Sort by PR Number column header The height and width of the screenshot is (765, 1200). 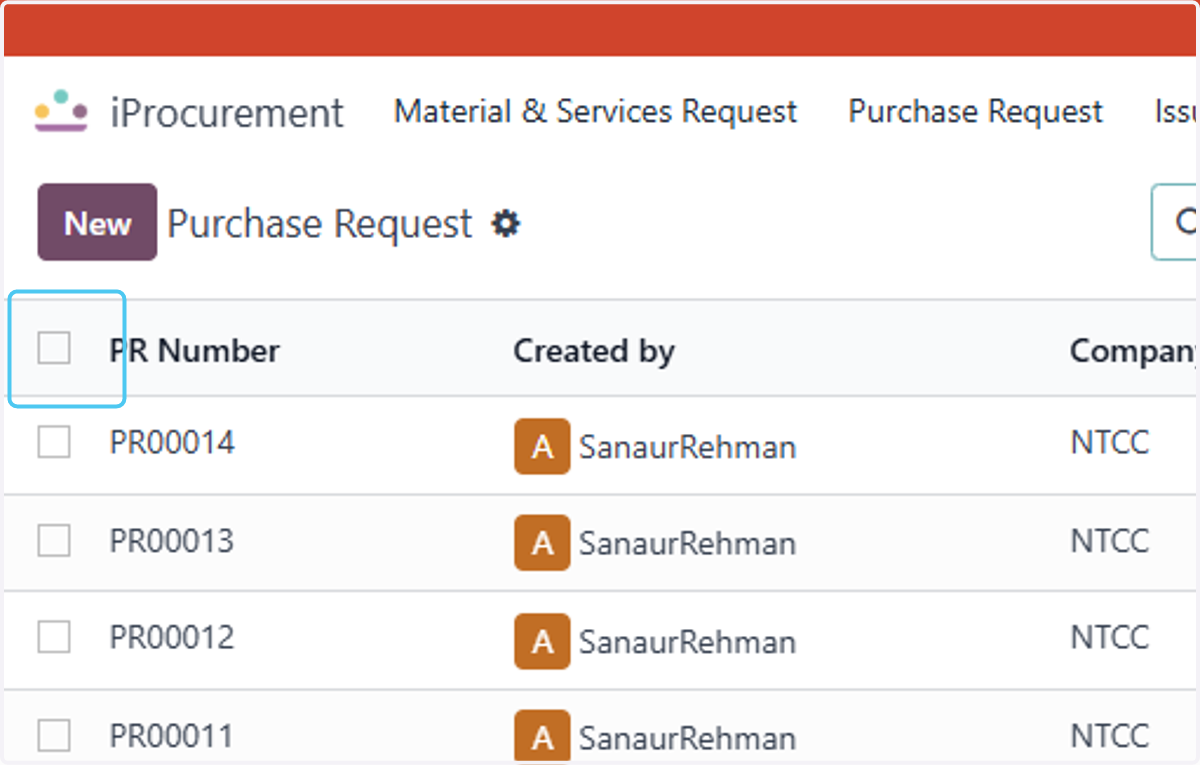[194, 350]
